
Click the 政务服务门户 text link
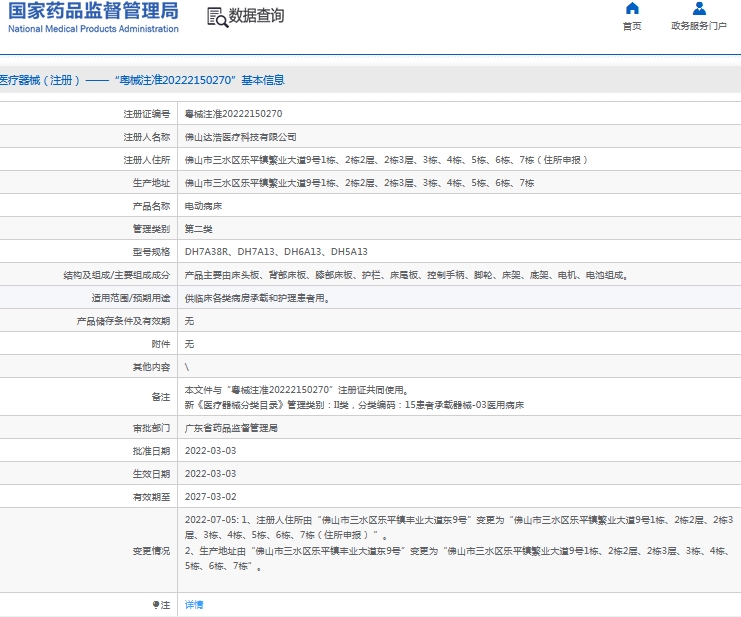tap(699, 26)
